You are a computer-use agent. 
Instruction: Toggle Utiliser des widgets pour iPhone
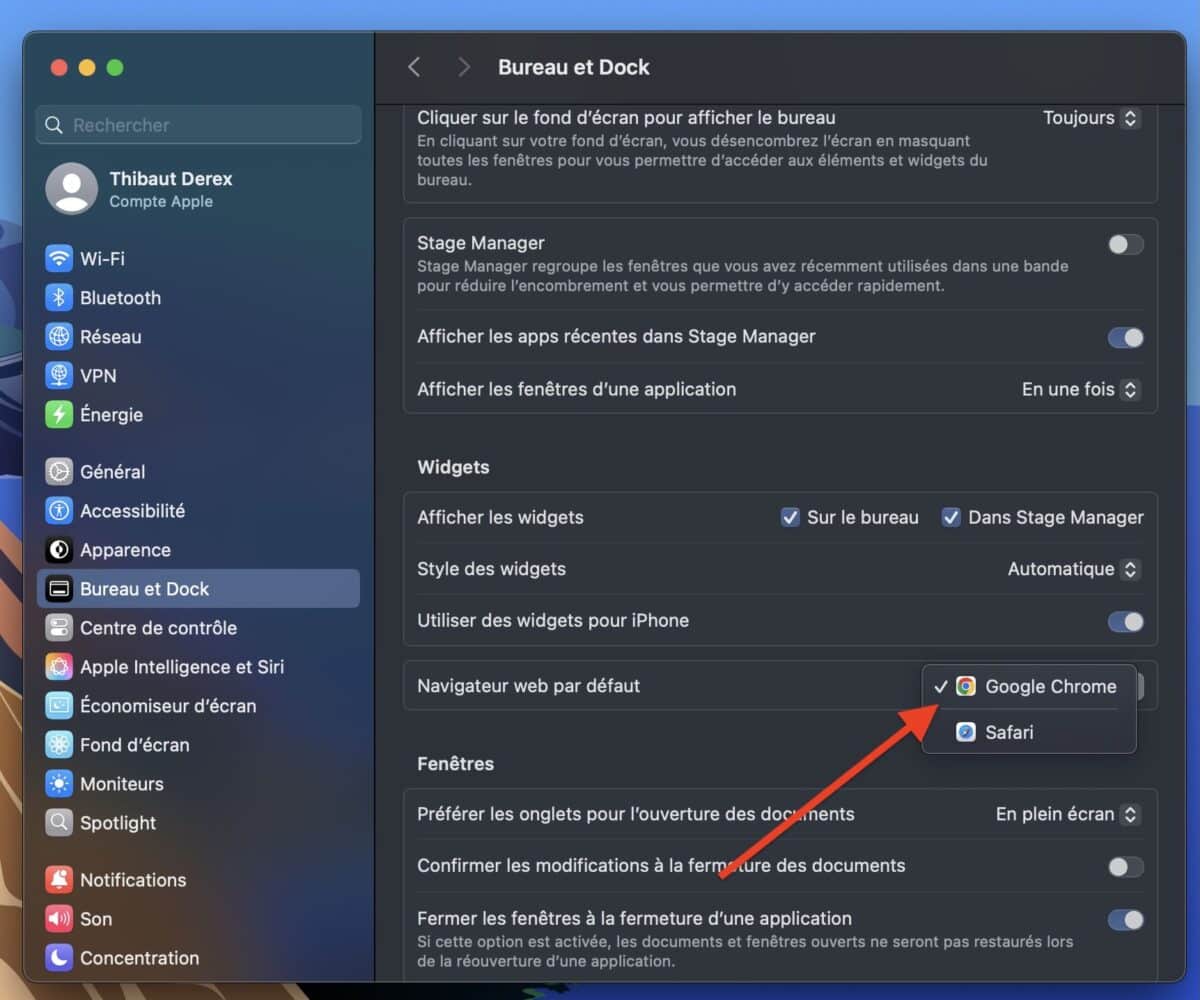[1126, 621]
